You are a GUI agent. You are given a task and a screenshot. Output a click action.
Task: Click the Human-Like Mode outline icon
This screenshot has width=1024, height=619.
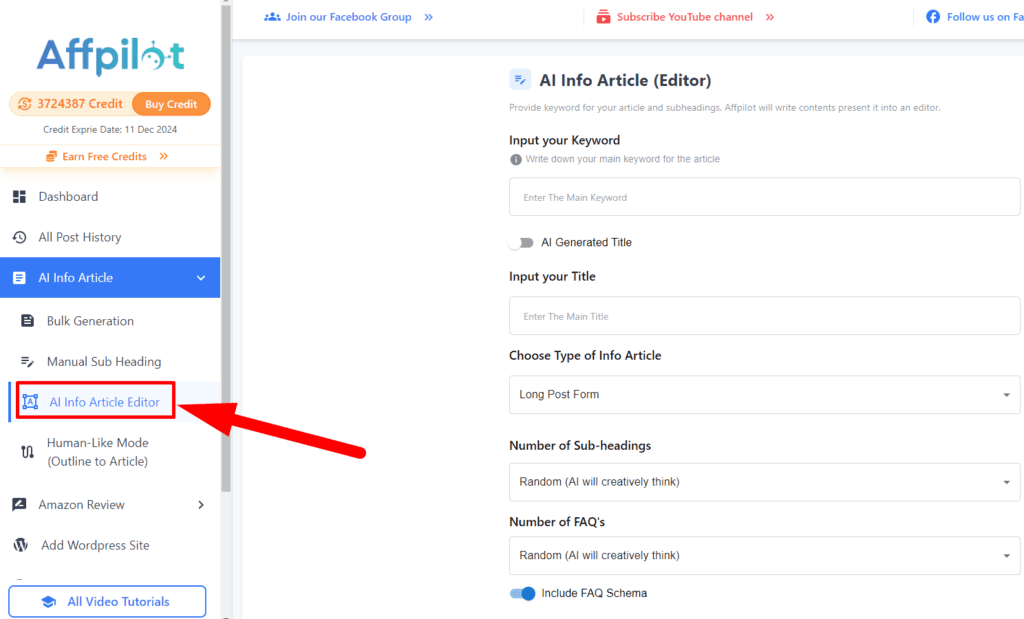point(28,452)
